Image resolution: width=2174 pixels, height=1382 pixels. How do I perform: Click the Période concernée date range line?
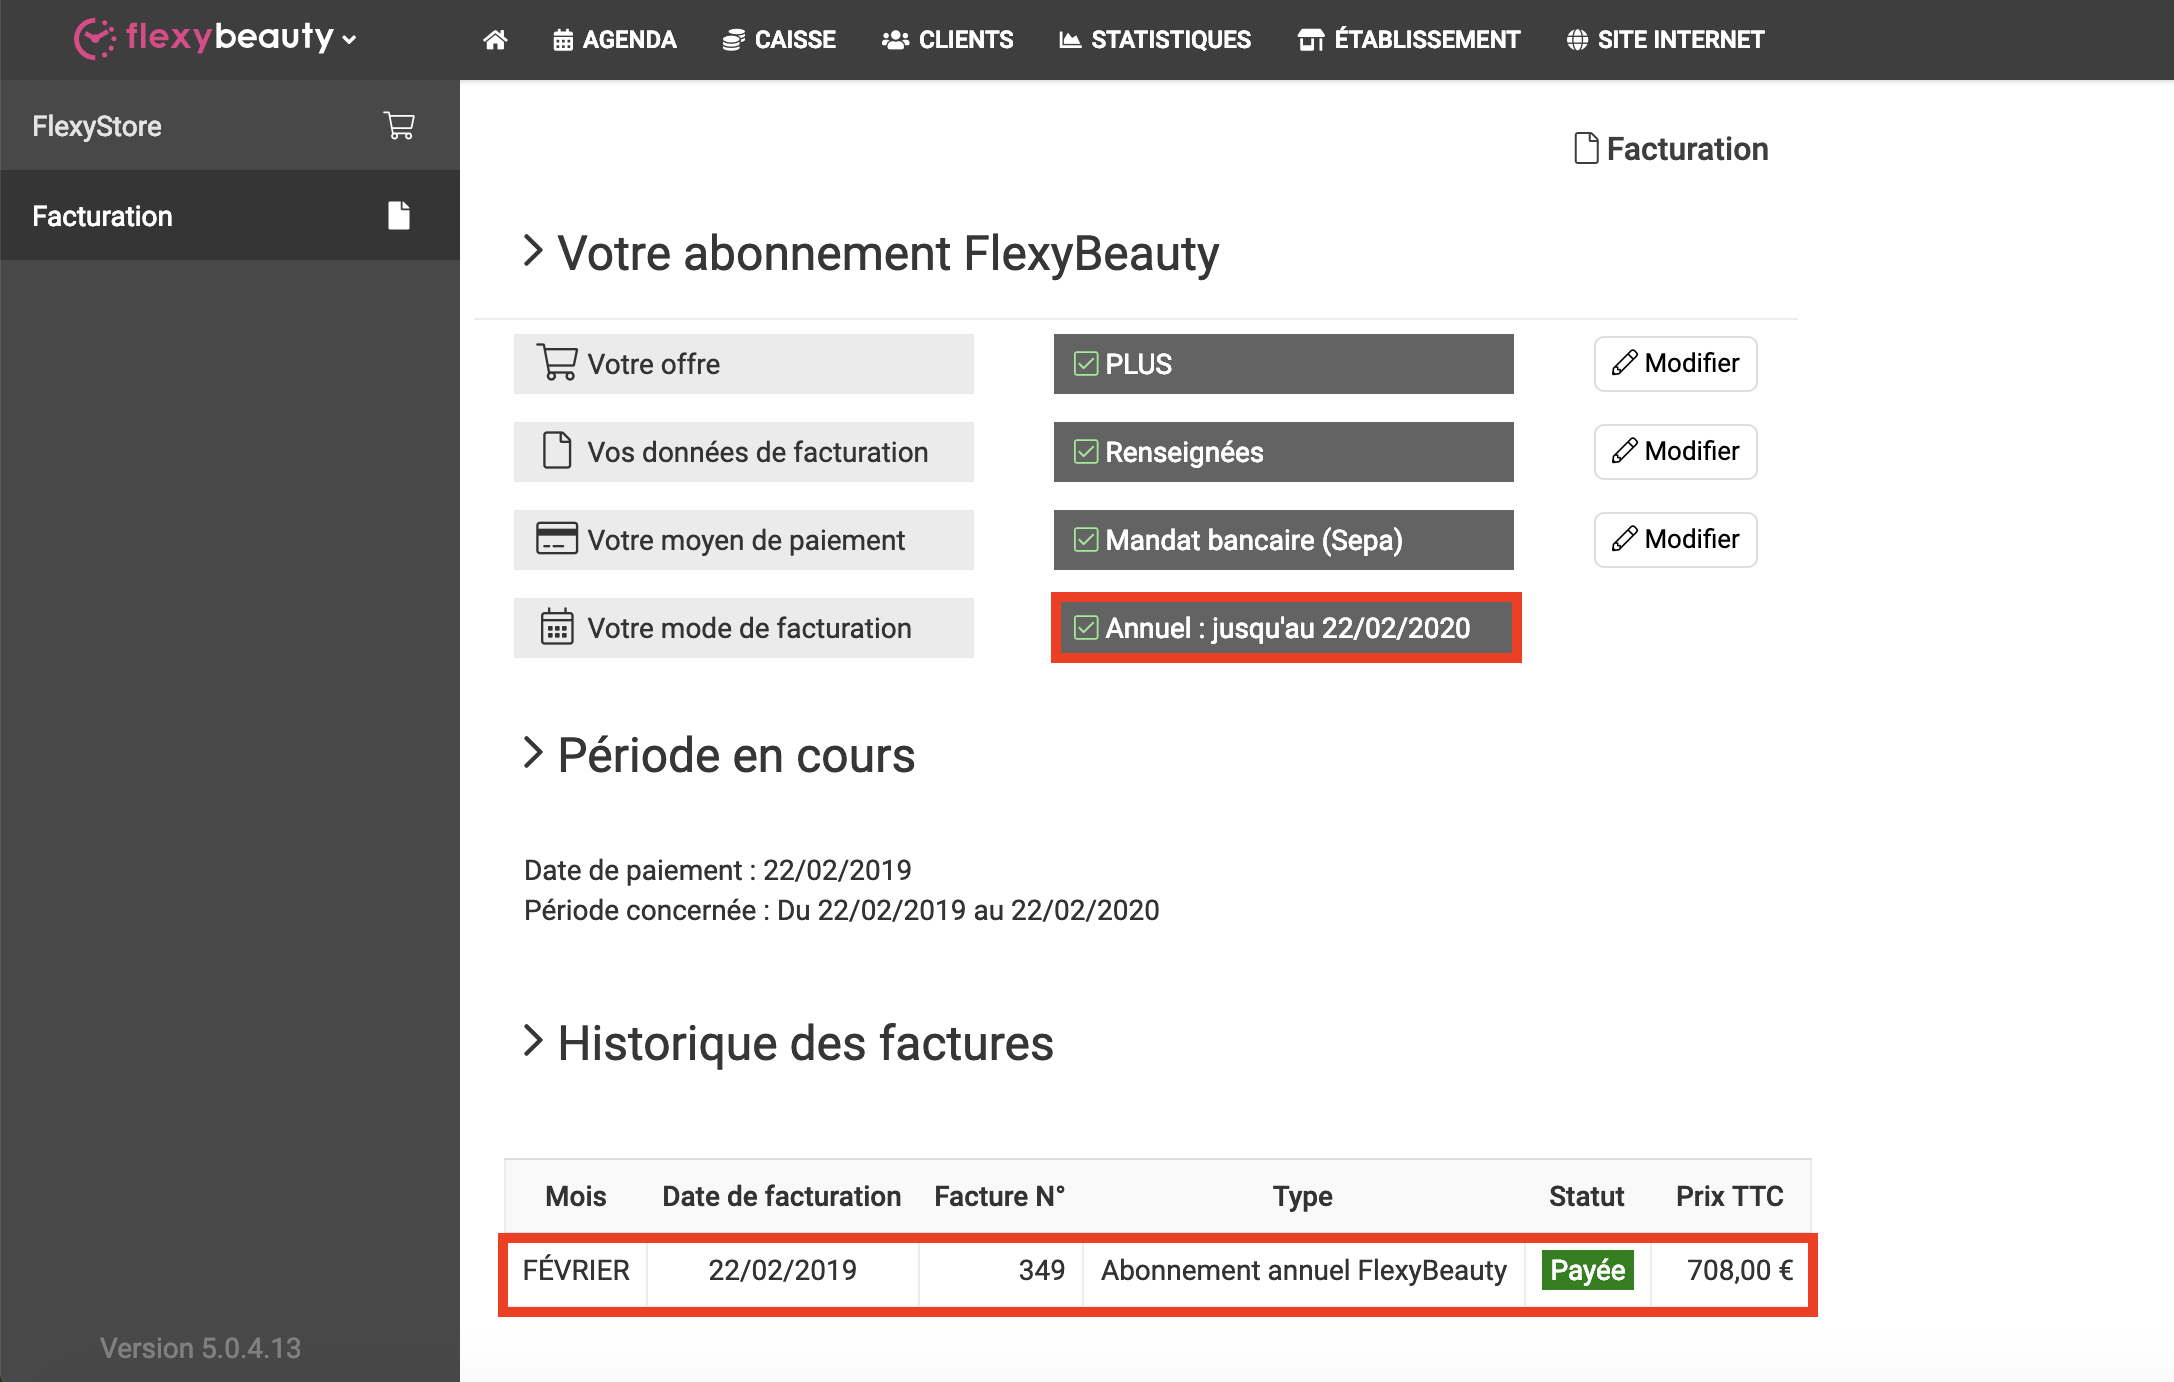coord(842,910)
